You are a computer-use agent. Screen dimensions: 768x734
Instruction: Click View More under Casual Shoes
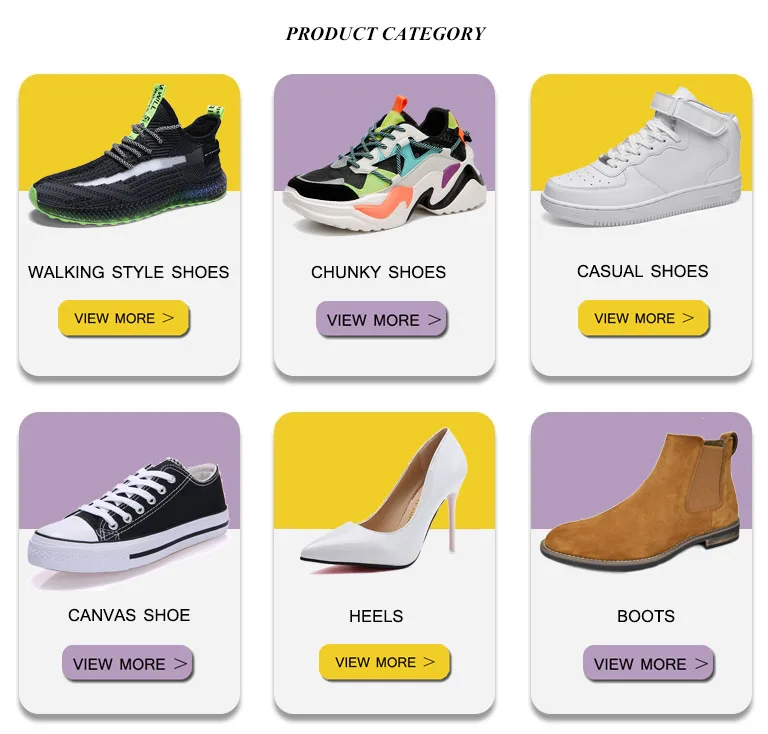click(x=644, y=318)
